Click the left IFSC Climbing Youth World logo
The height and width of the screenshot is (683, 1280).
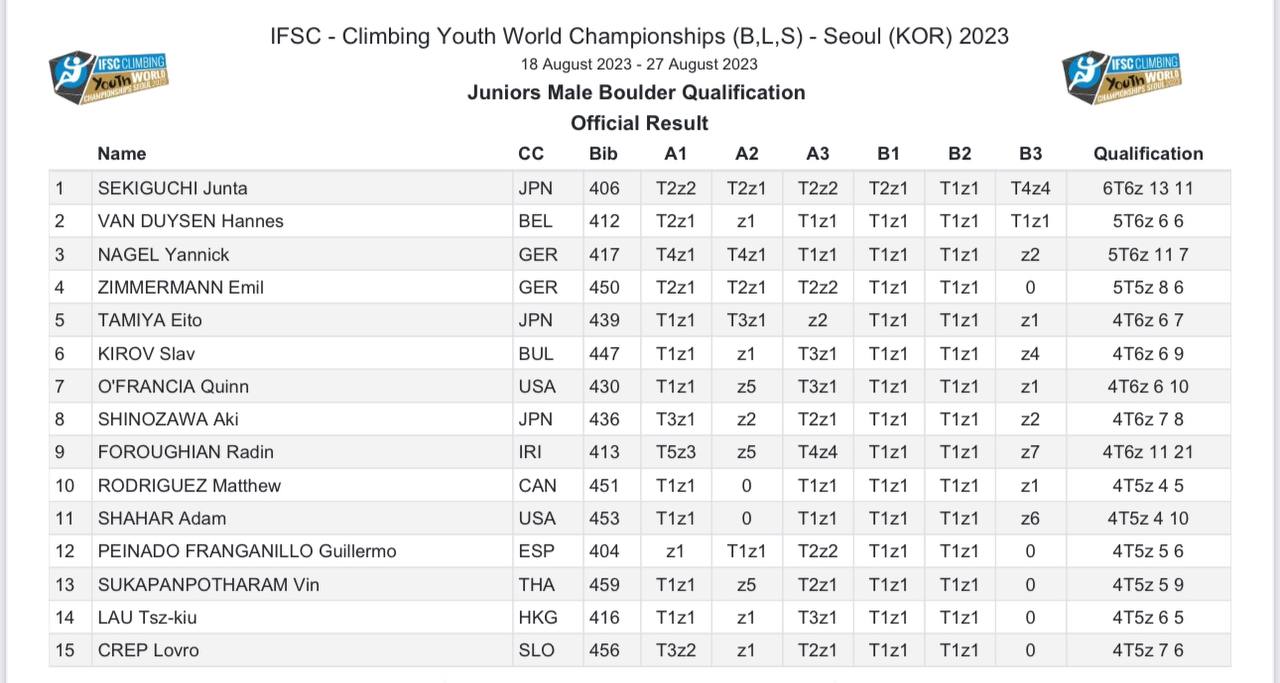(109, 79)
